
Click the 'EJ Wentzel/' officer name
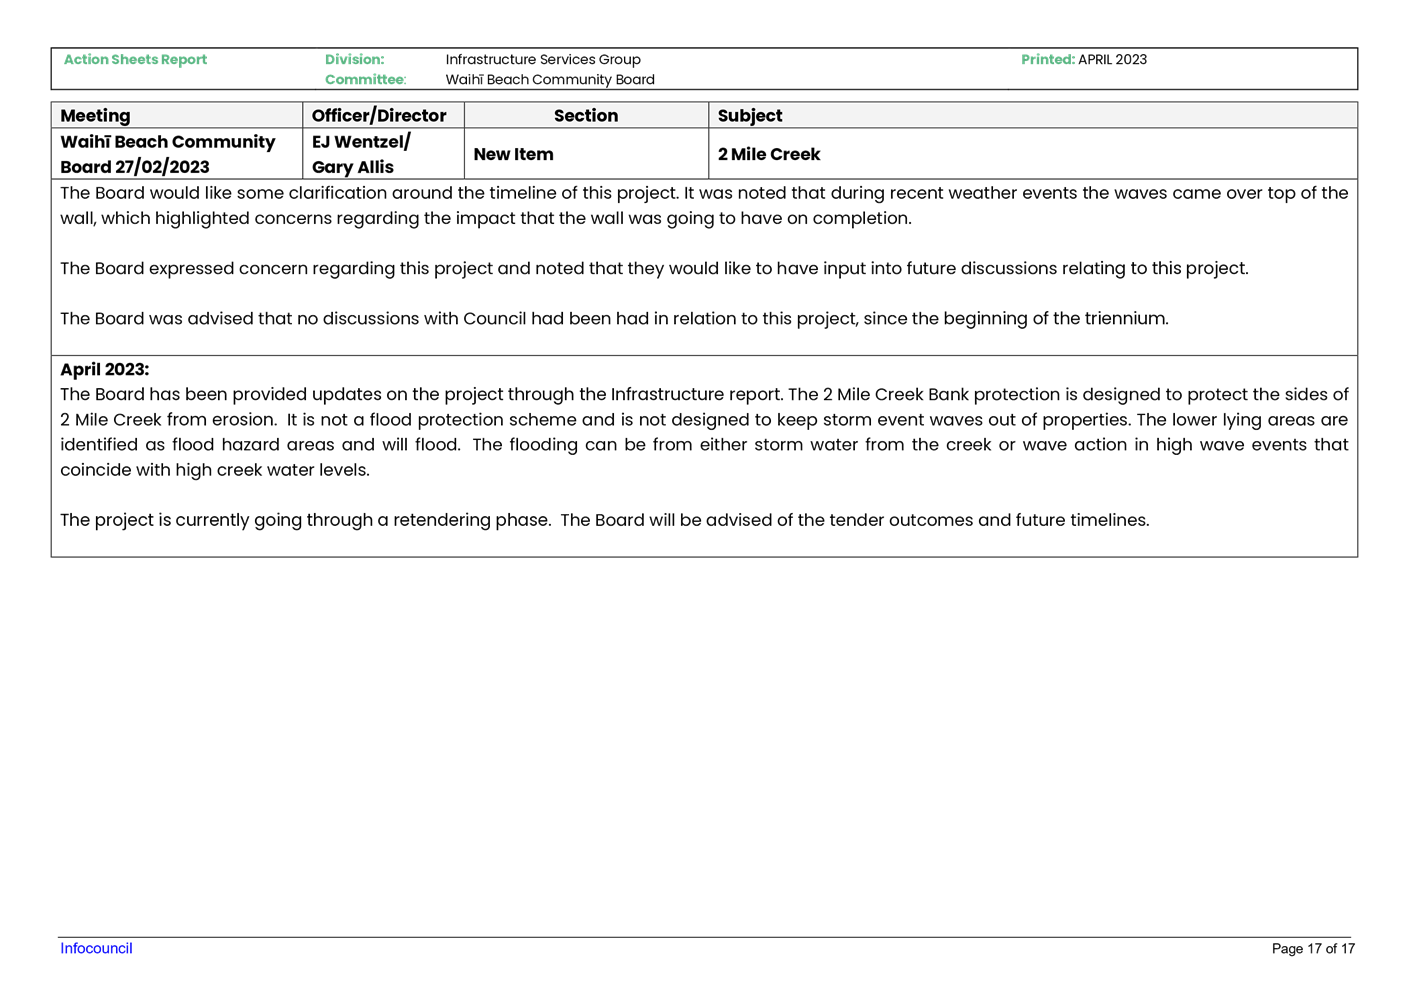pyautogui.click(x=361, y=142)
